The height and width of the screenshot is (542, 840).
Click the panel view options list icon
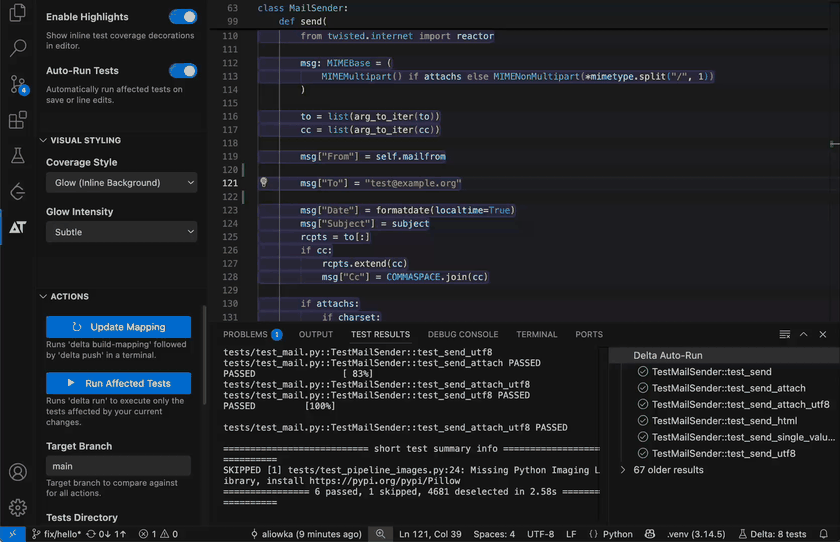click(x=785, y=334)
